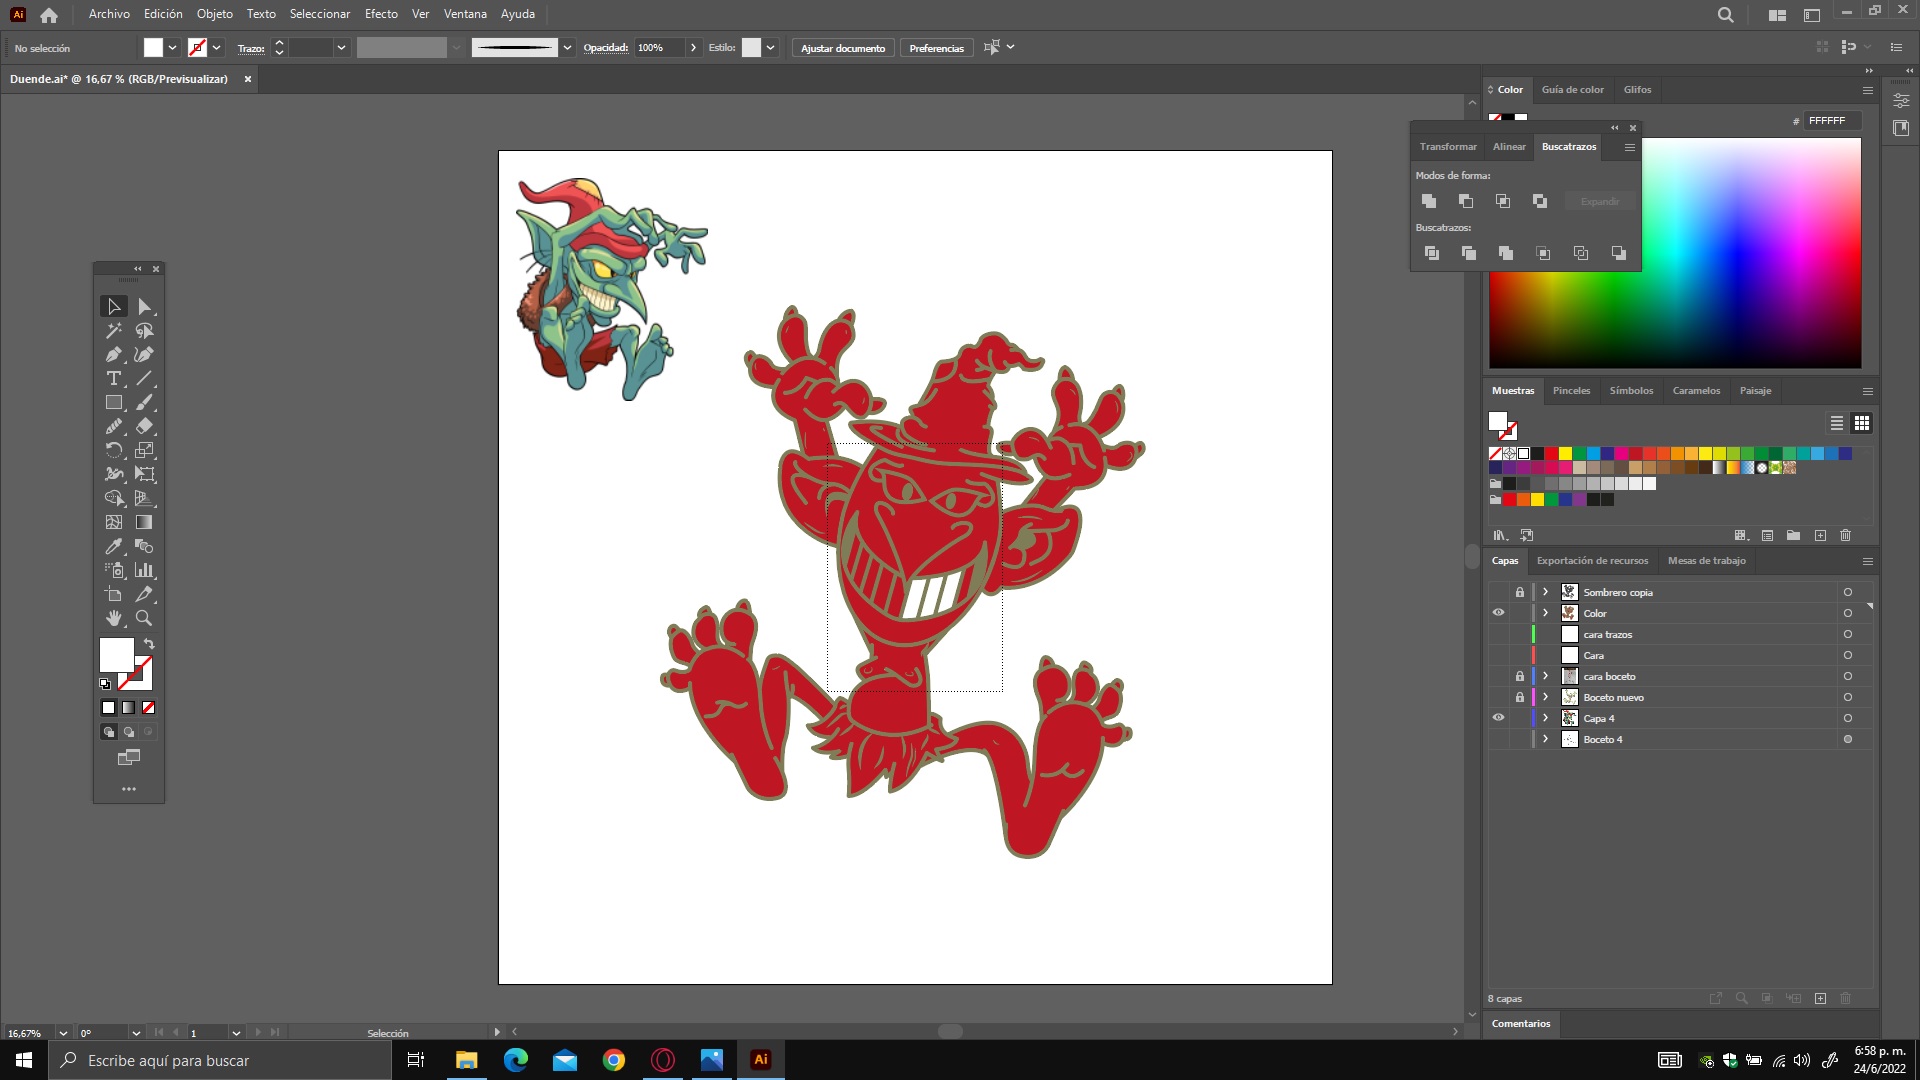
Task: Show the hidden Boceto 4 layer
Action: (x=1498, y=739)
